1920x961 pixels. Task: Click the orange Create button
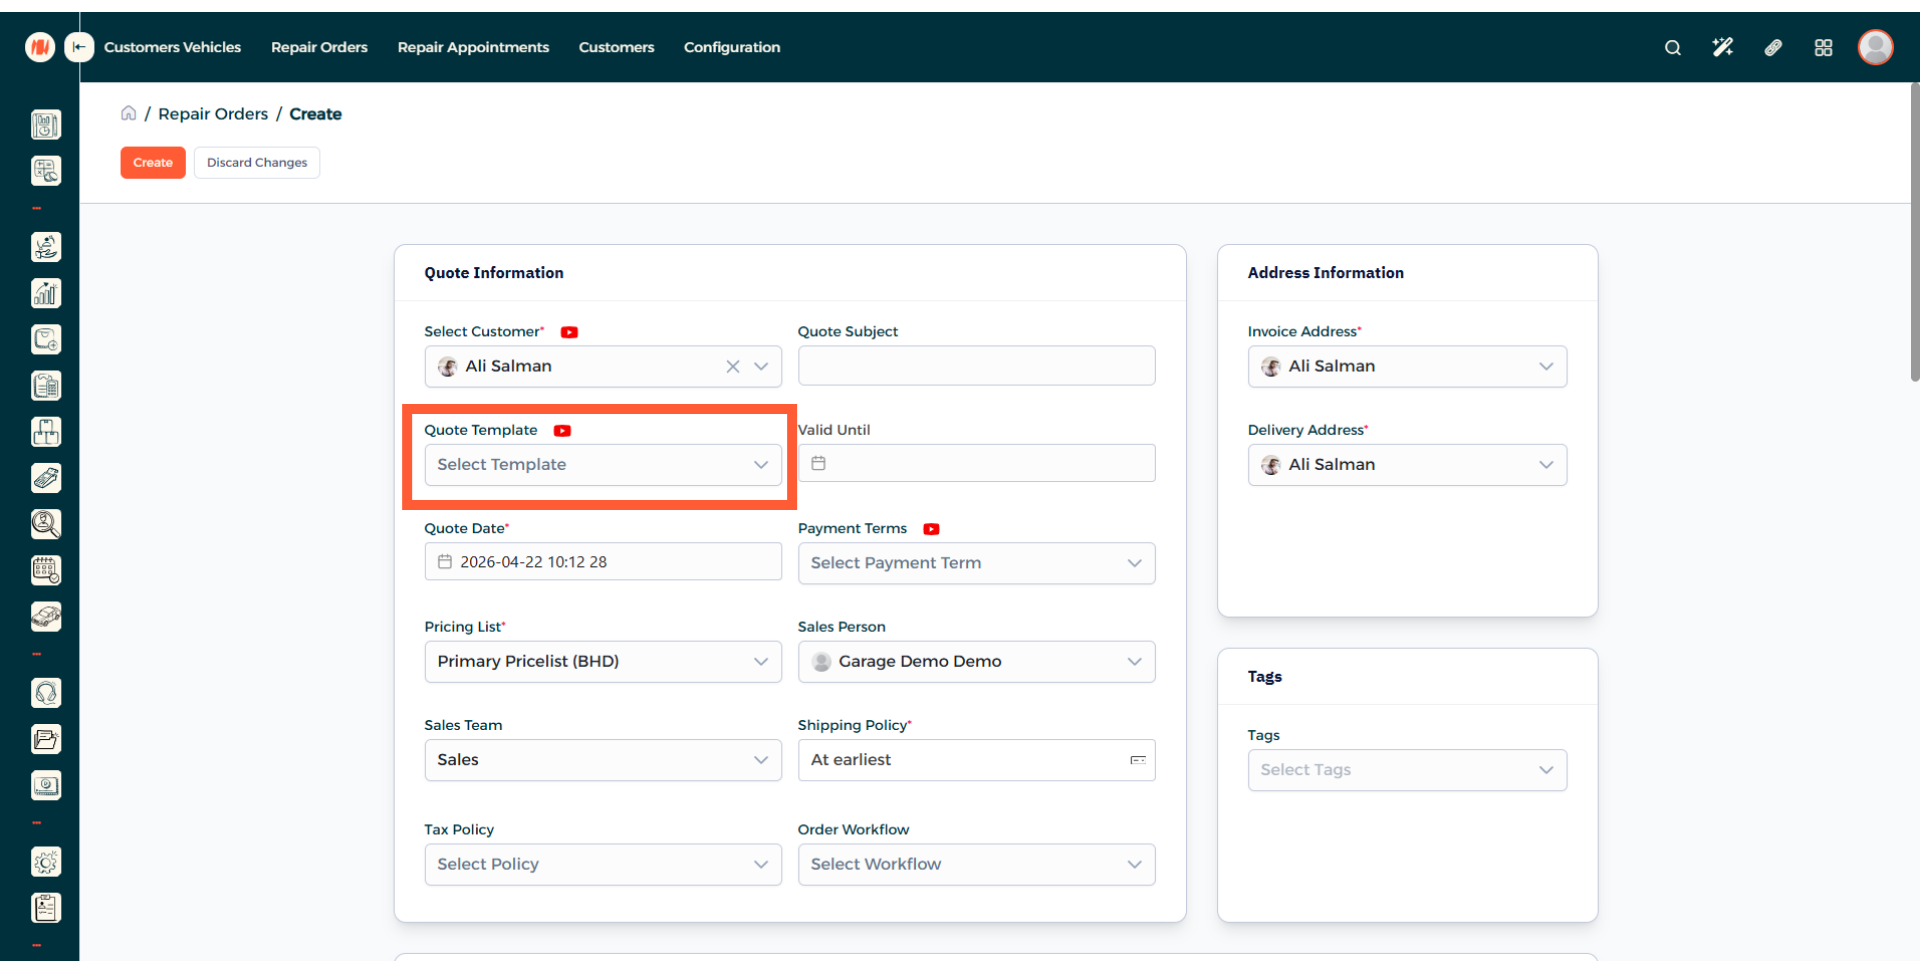[153, 162]
